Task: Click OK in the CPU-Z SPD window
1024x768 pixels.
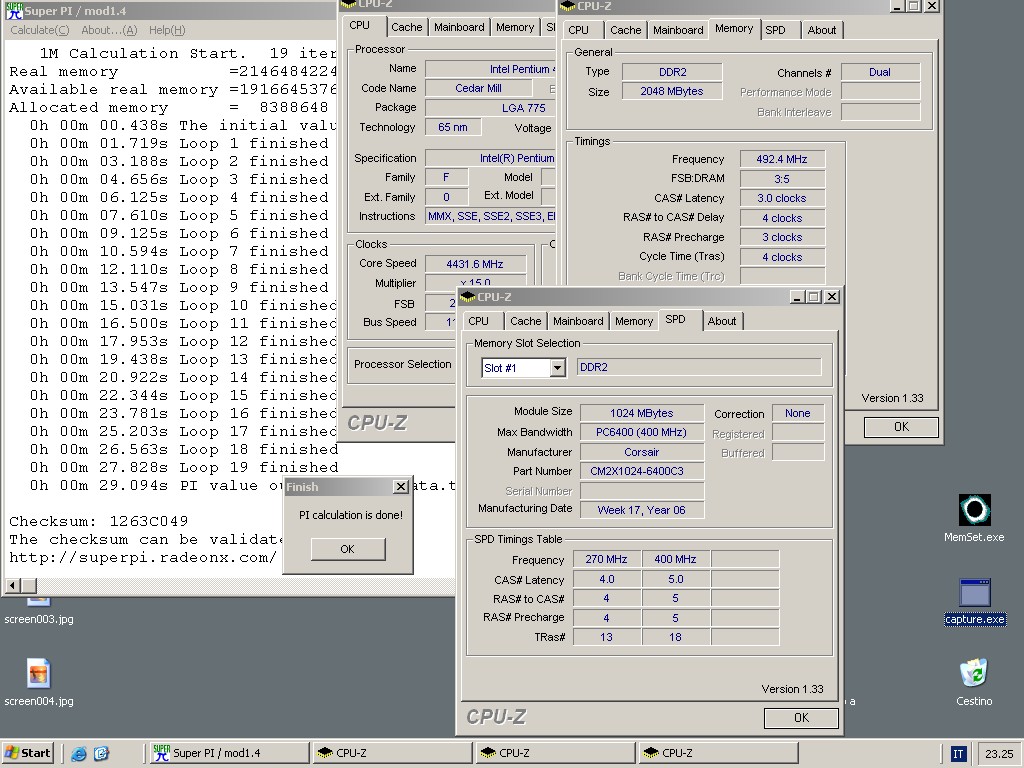Action: [x=801, y=718]
